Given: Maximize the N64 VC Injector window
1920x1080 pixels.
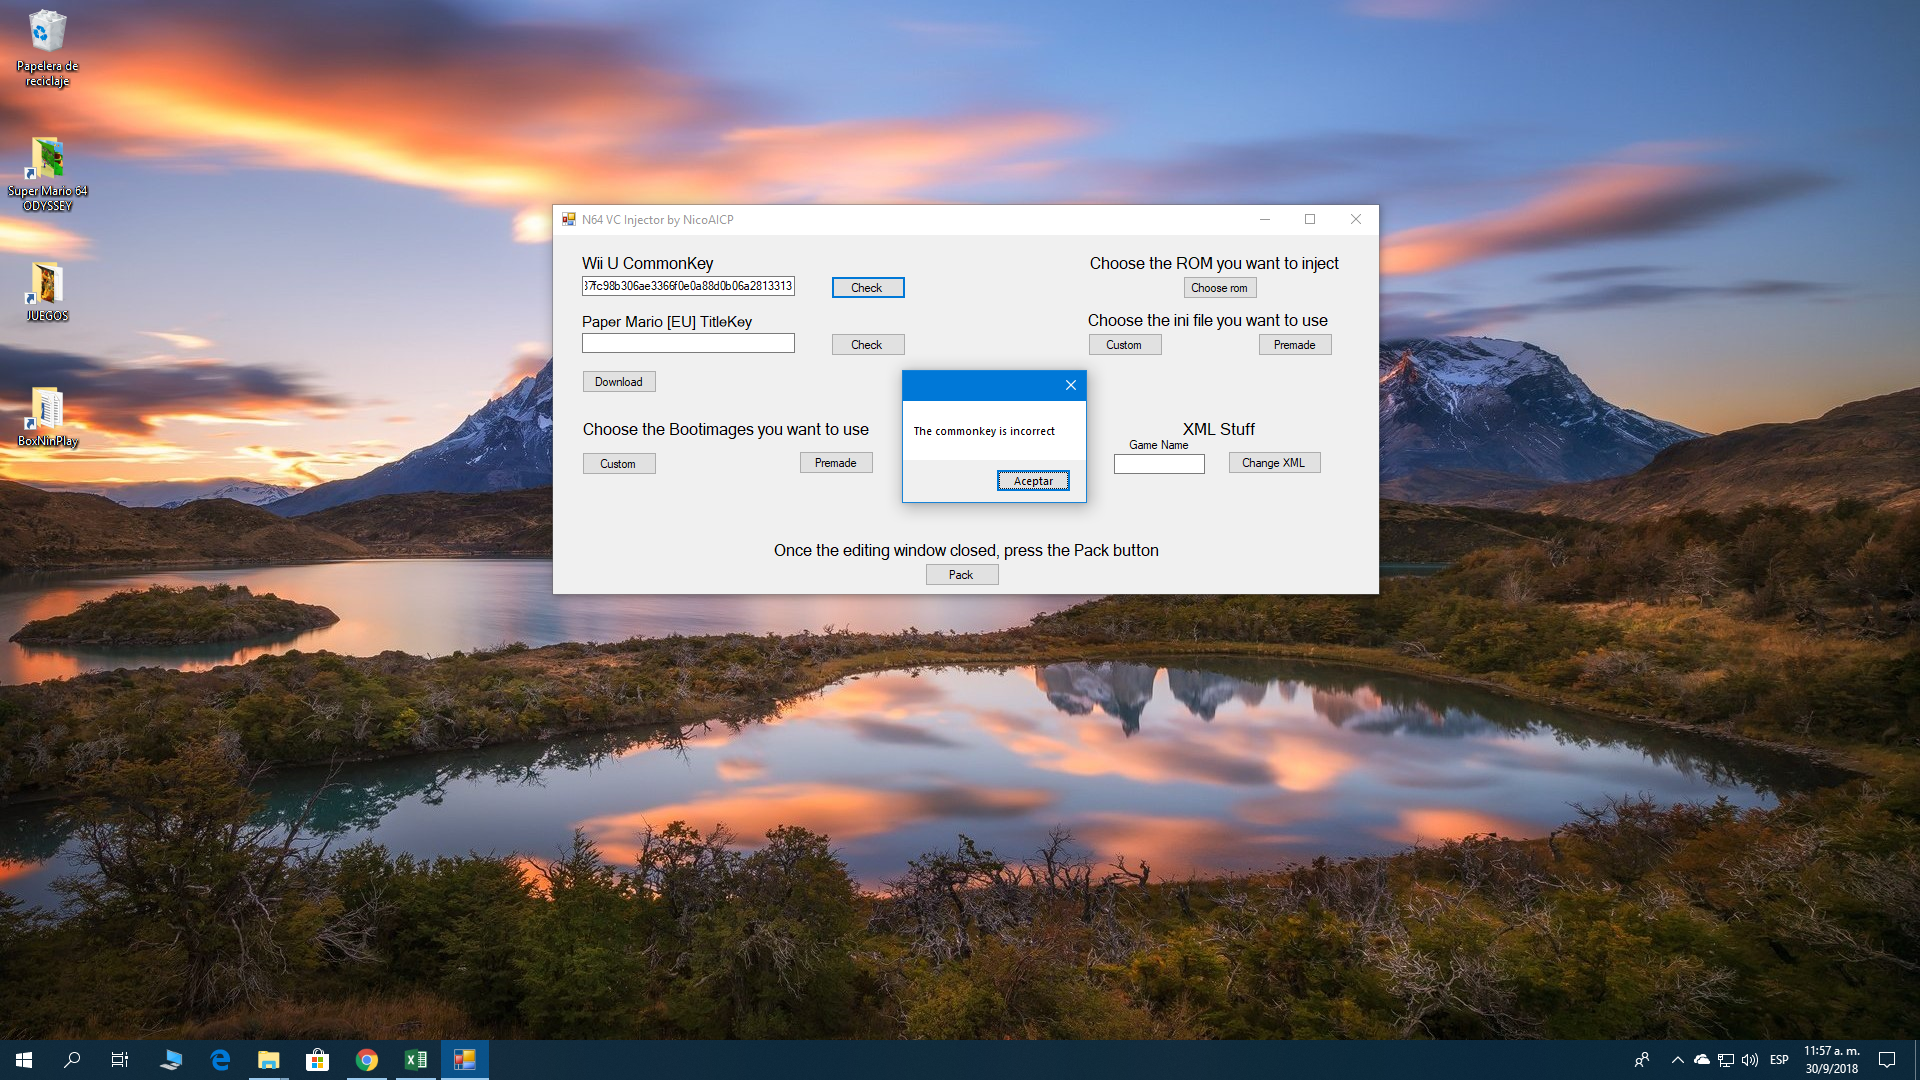Looking at the screenshot, I should pyautogui.click(x=1310, y=220).
